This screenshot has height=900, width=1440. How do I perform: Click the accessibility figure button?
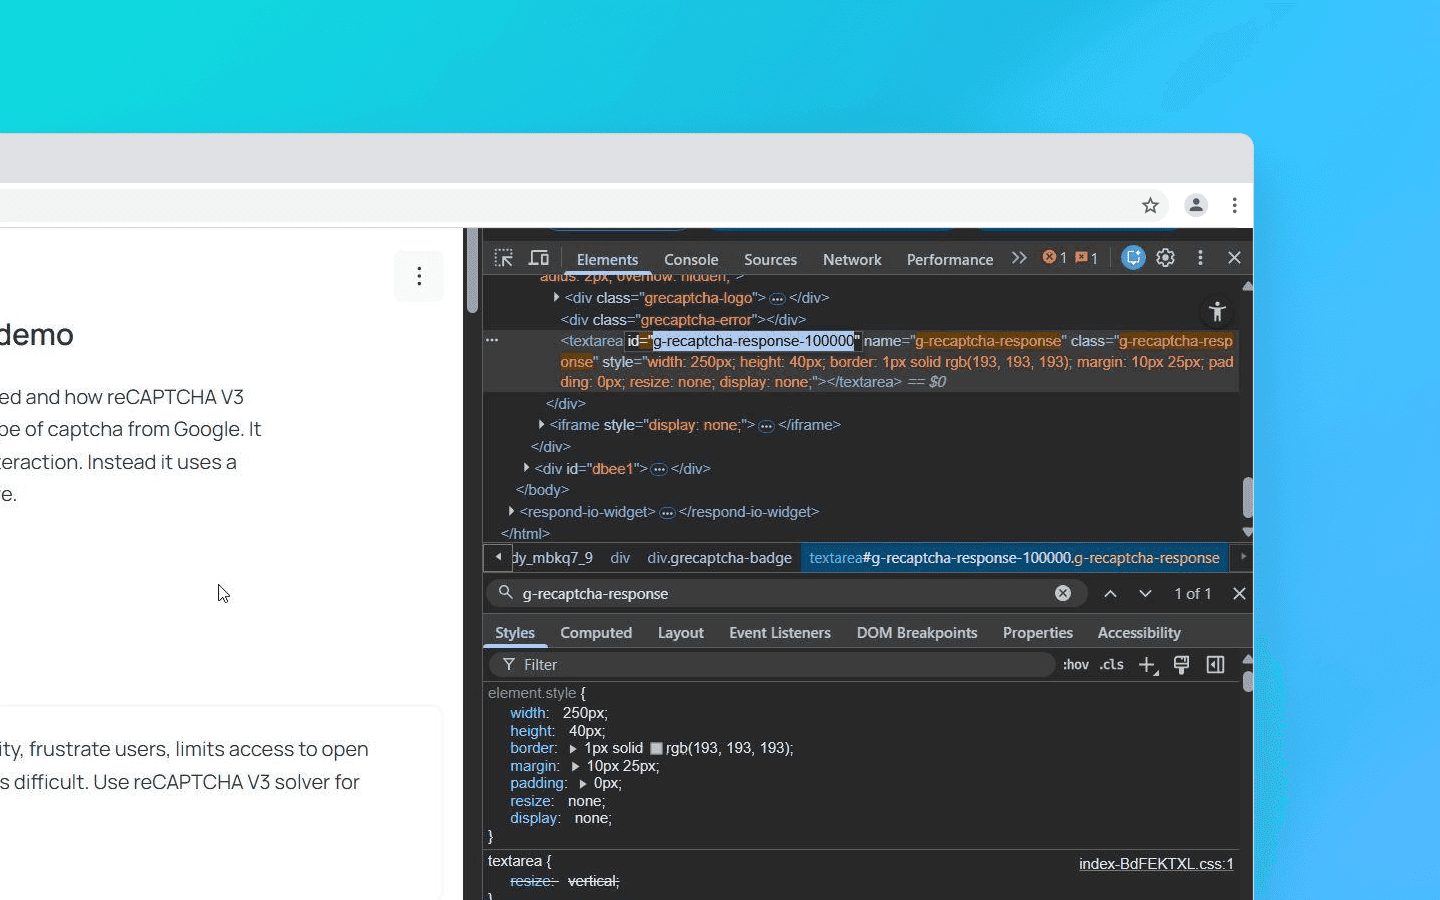pos(1217,311)
